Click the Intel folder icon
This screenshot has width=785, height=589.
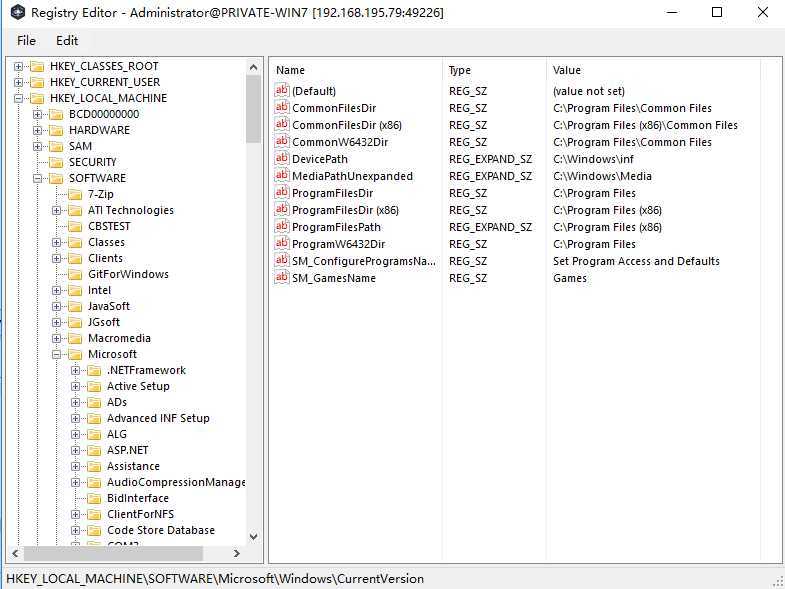click(75, 290)
